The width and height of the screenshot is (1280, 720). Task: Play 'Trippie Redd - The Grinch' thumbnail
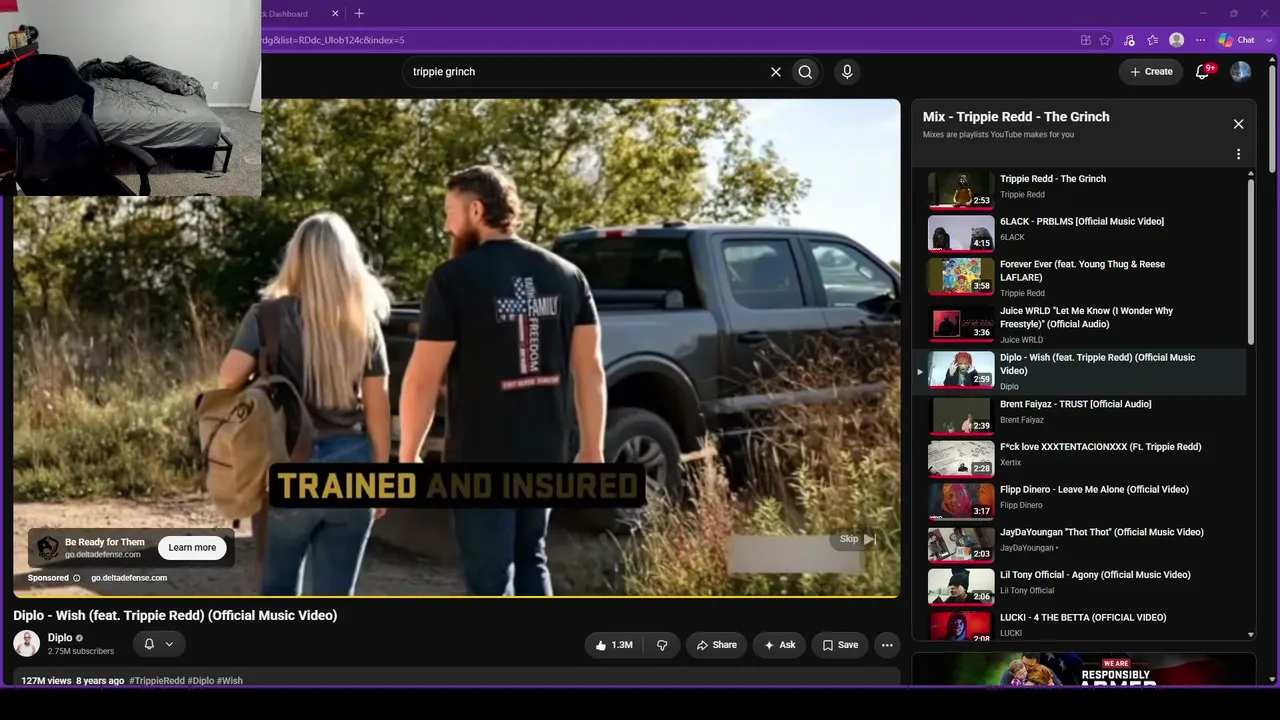tap(961, 190)
